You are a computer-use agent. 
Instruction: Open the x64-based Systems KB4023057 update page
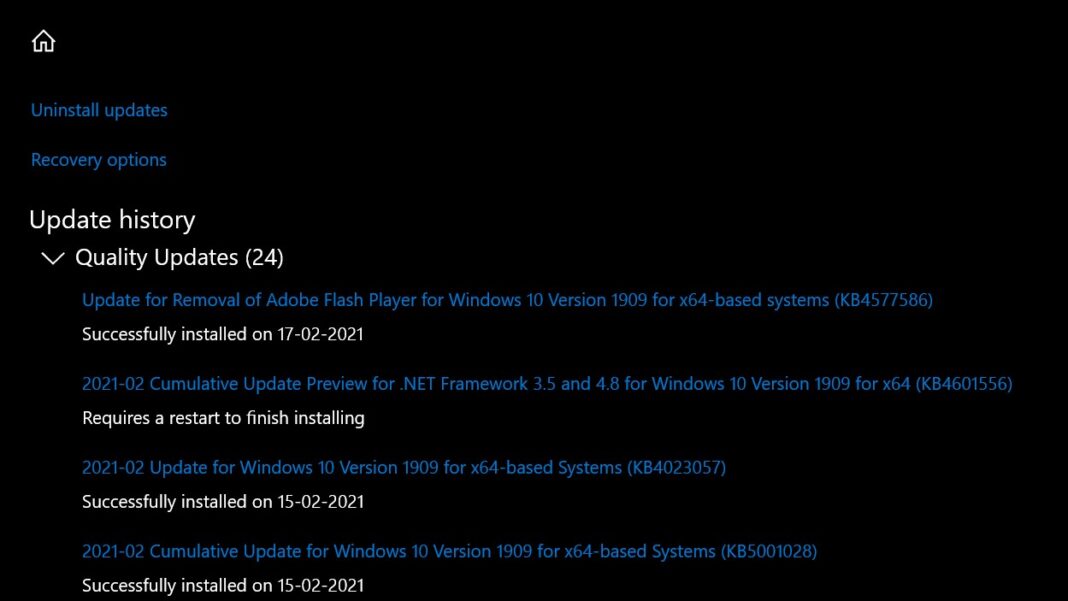[x=404, y=467]
